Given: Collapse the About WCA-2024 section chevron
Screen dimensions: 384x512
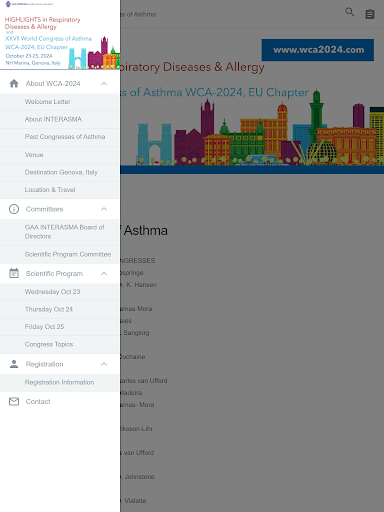Looking at the screenshot, I should 104,83.
